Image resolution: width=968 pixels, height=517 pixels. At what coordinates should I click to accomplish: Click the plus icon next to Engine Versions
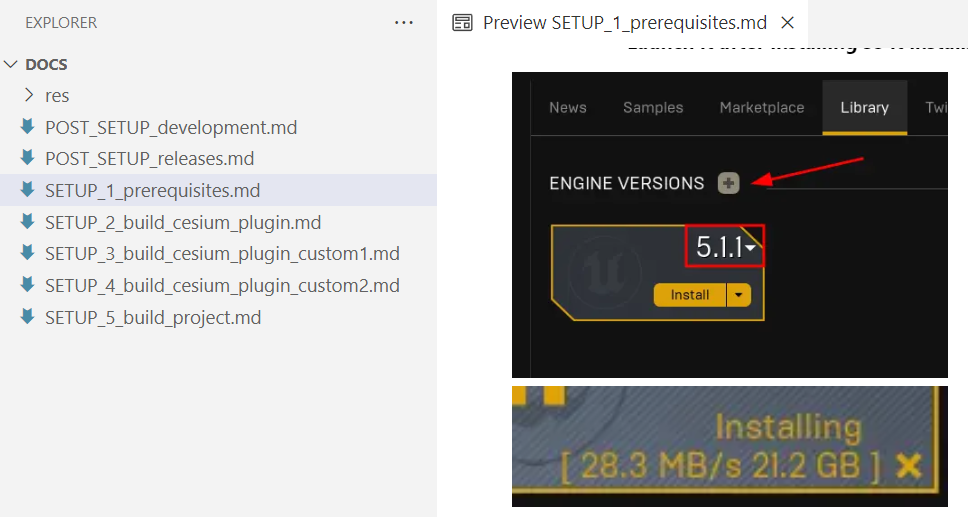pyautogui.click(x=728, y=183)
